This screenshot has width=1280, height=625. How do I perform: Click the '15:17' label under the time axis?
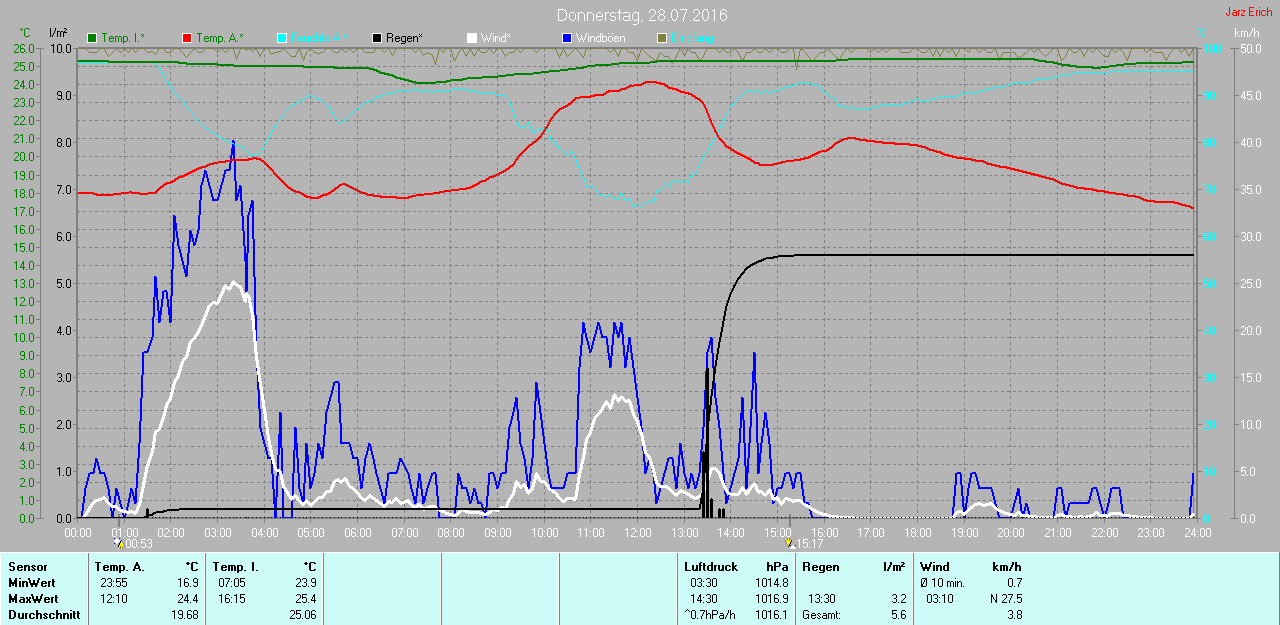pos(810,544)
